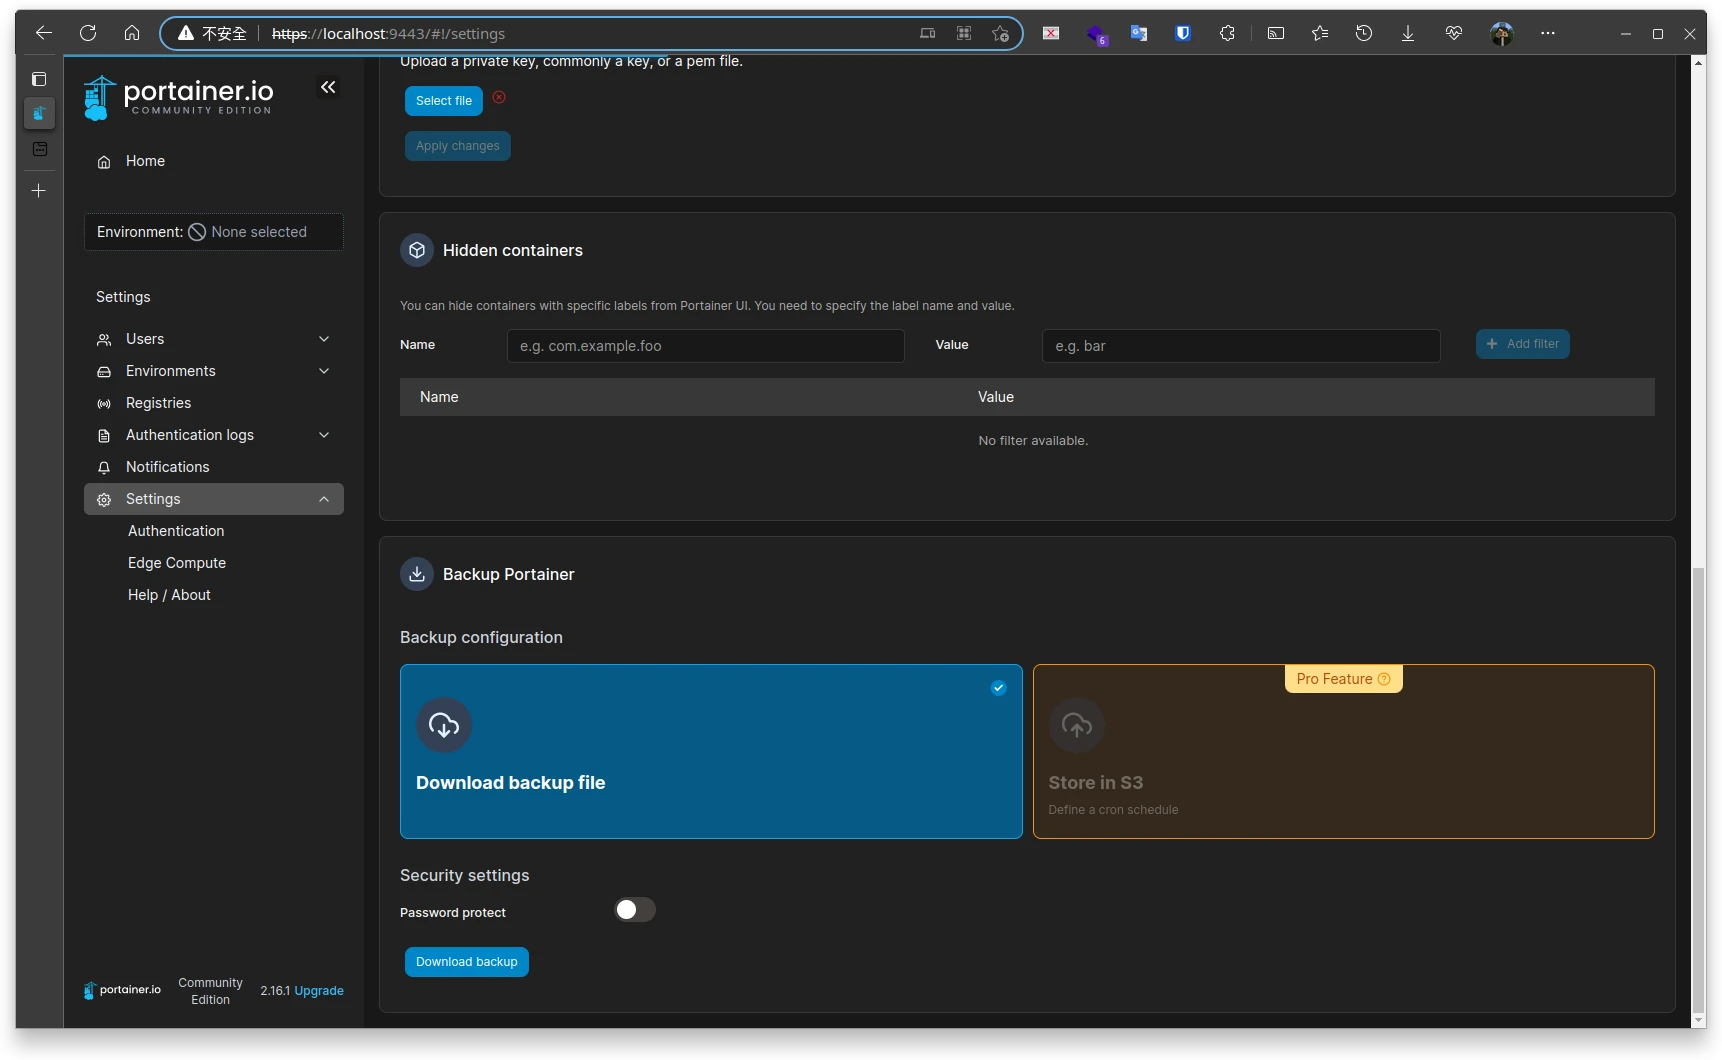Click the Pro Feature help icon
Screen dimensions: 1722x1060
(x=1384, y=679)
